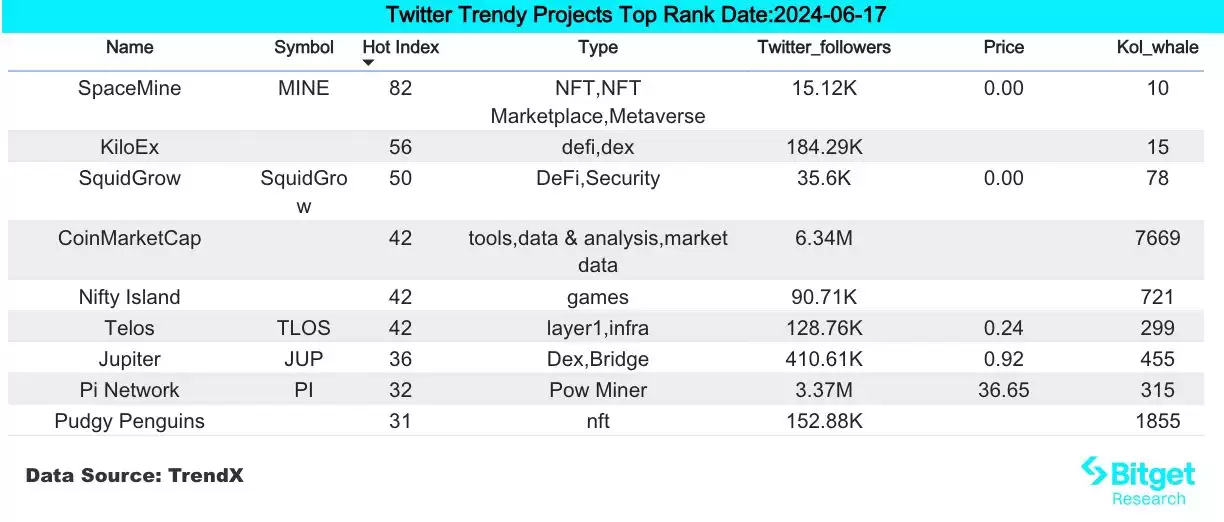This screenshot has height=522, width=1224.
Task: Click the Name column header
Action: 129,47
